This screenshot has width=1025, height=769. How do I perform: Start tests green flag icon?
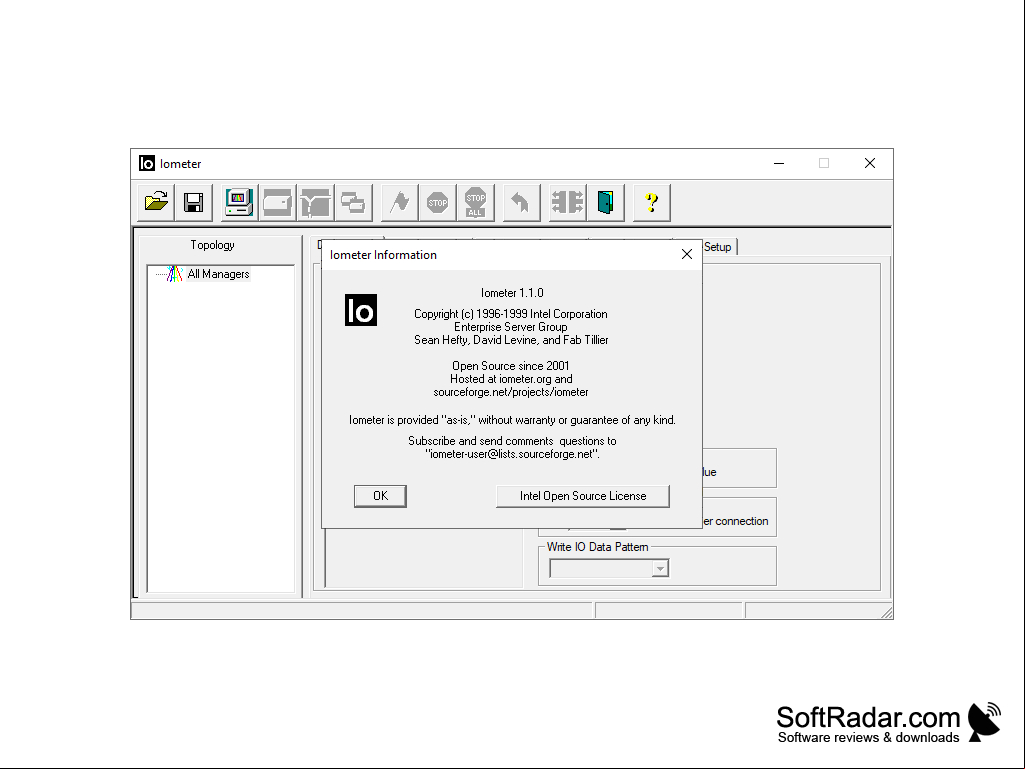pyautogui.click(x=399, y=202)
